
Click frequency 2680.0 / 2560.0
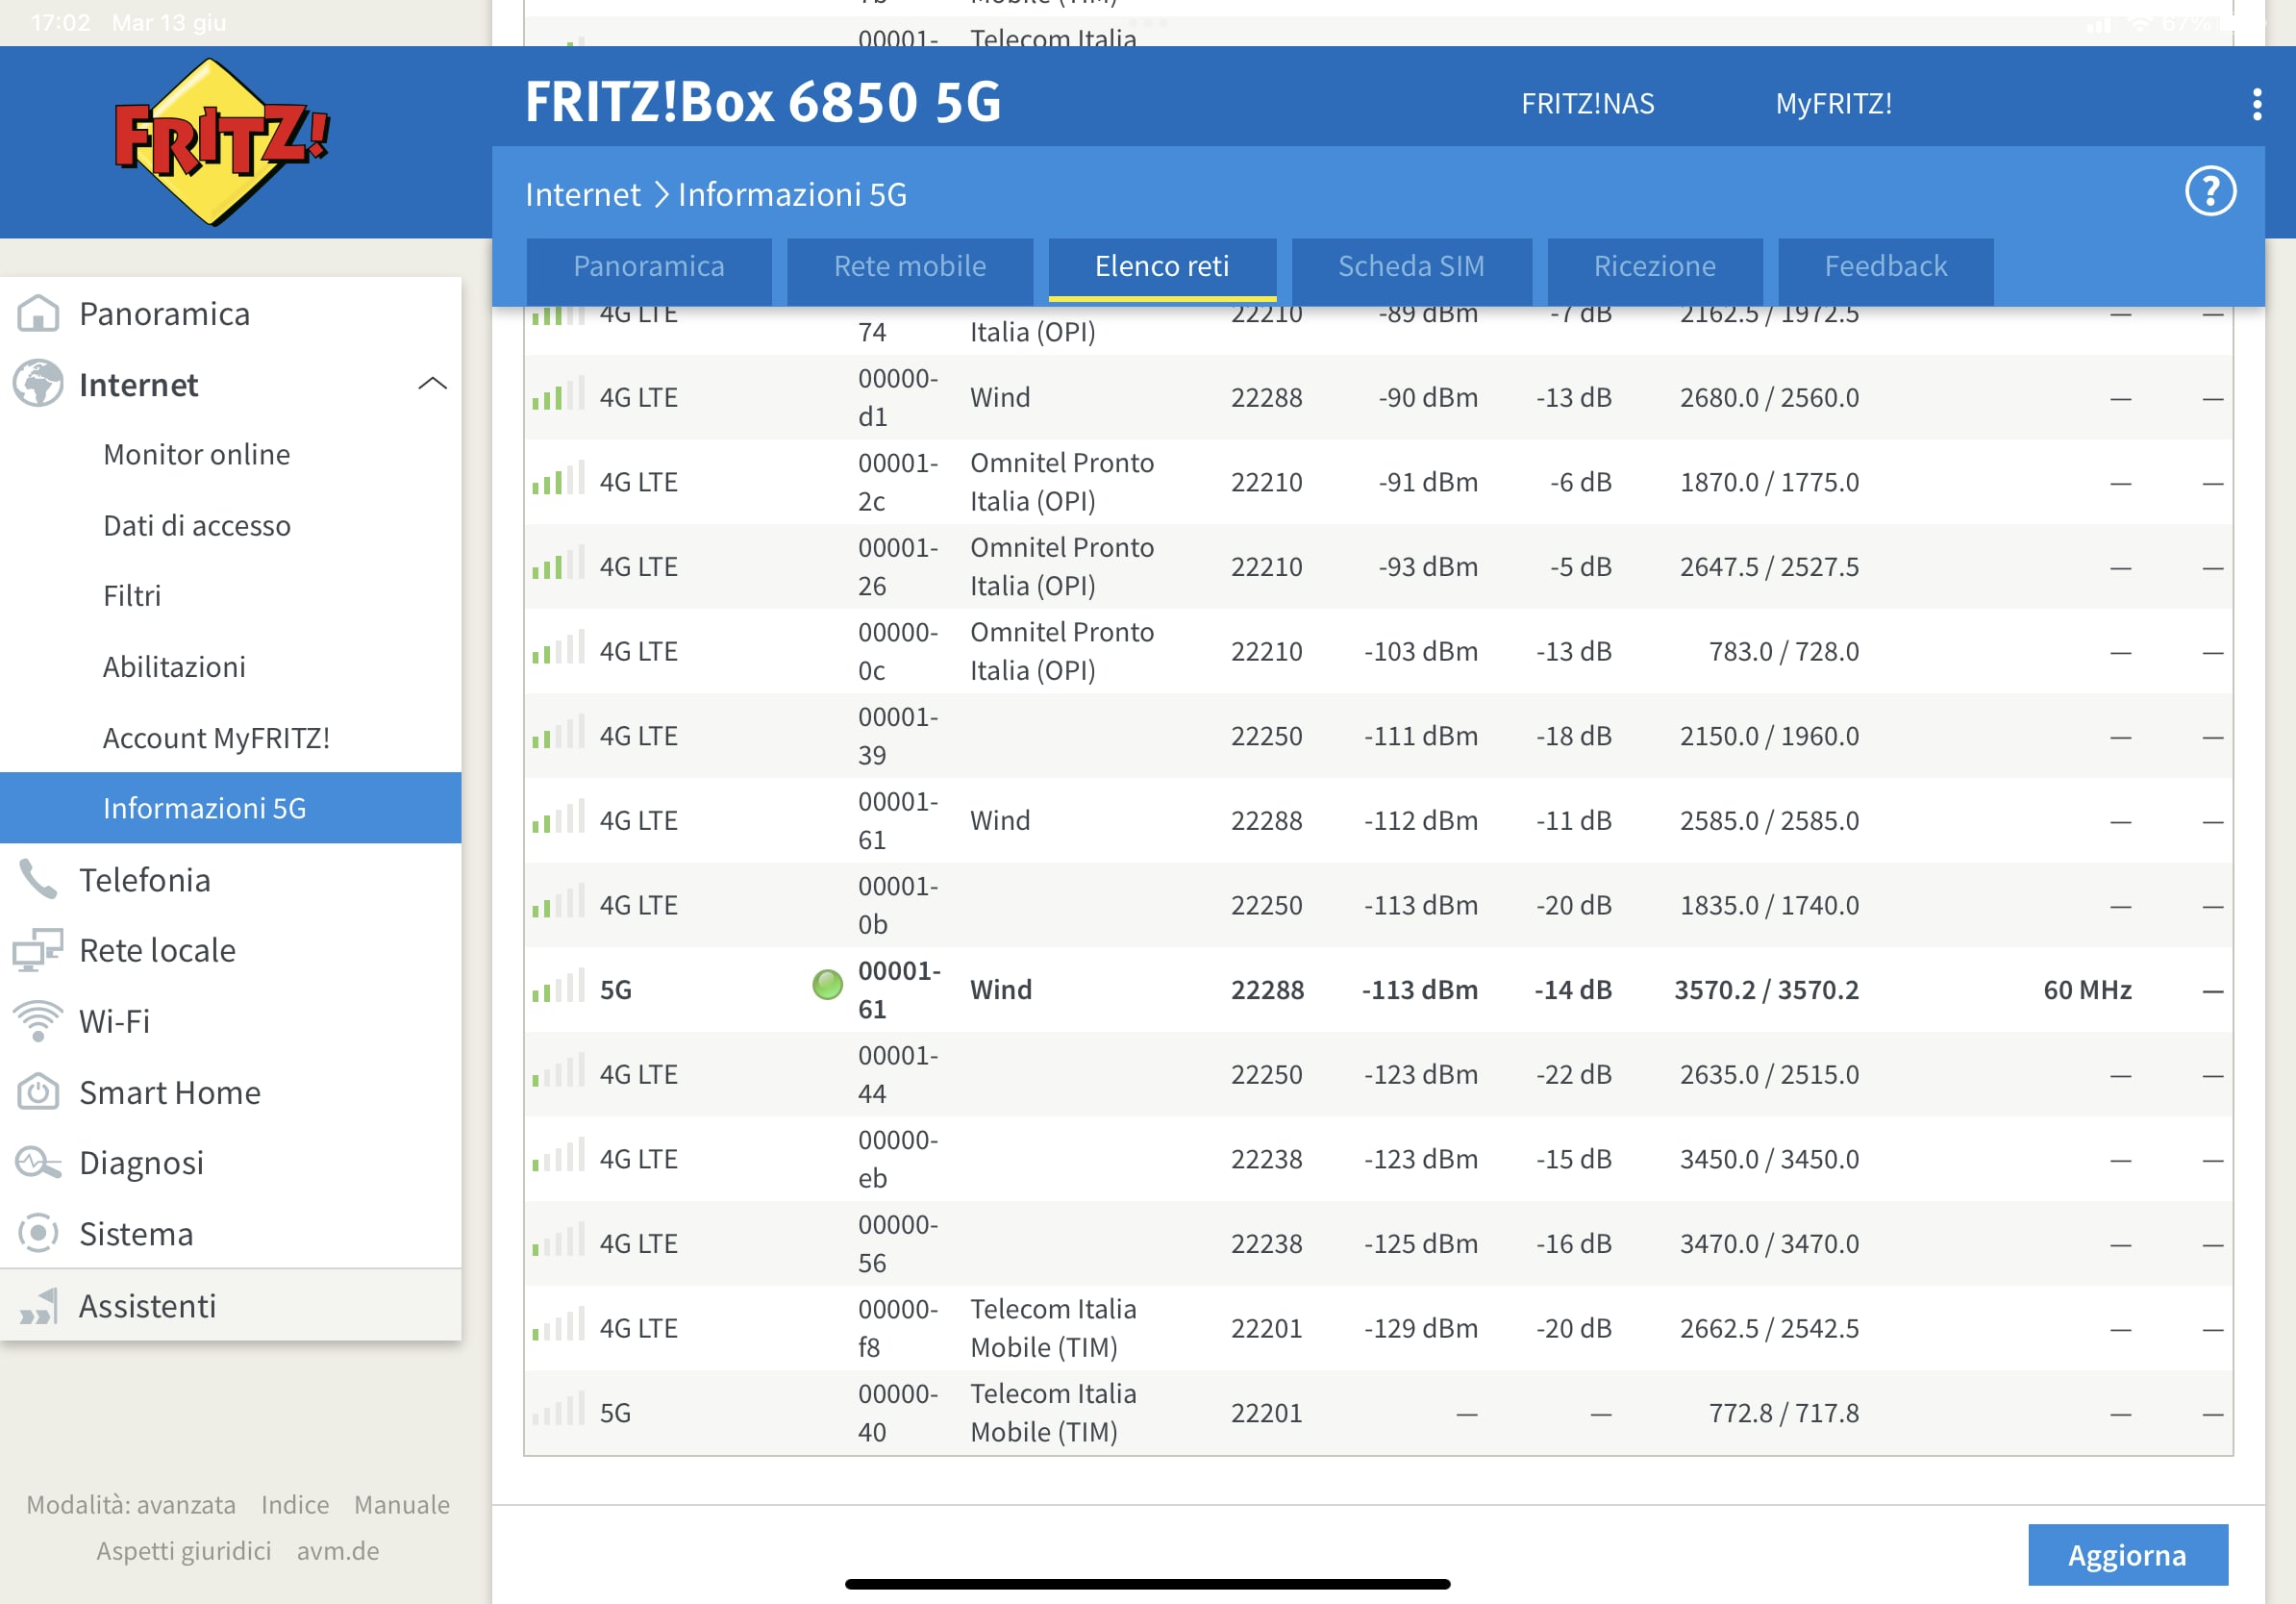(x=1769, y=397)
